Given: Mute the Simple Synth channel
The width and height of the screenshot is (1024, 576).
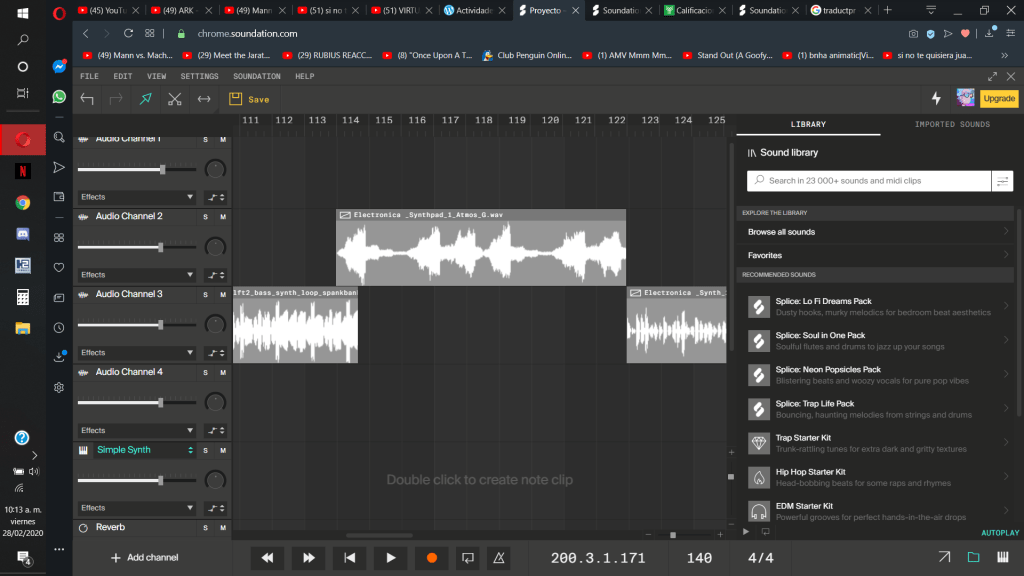Looking at the screenshot, I should (222, 450).
